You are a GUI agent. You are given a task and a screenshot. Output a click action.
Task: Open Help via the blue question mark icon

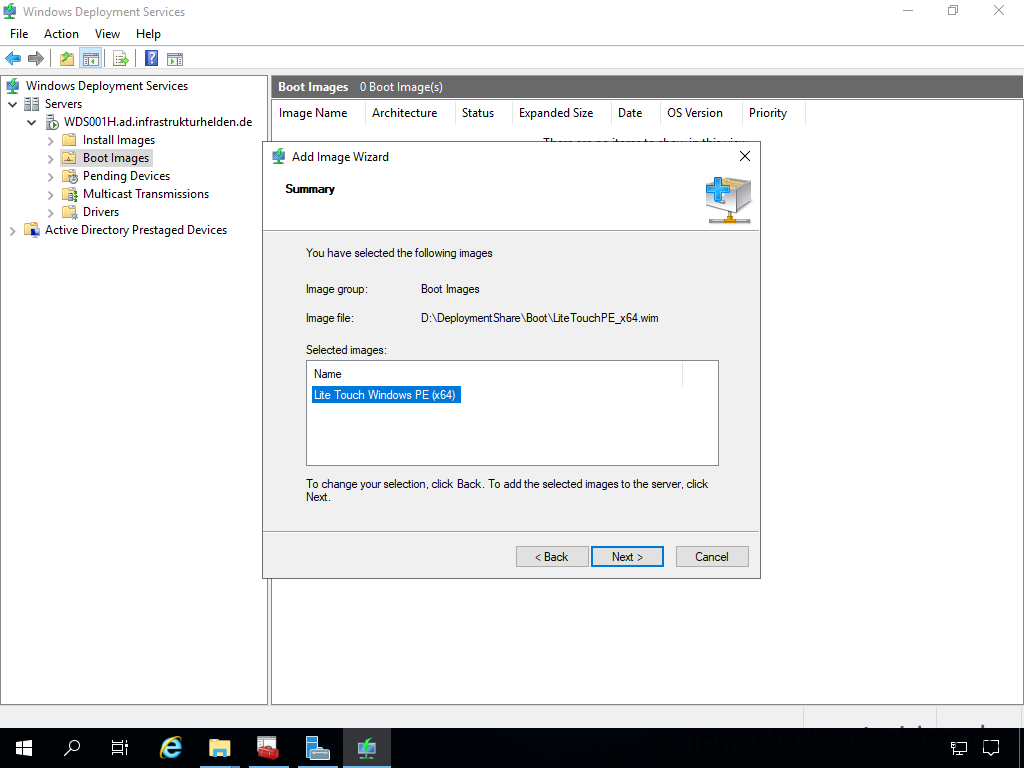tap(152, 58)
